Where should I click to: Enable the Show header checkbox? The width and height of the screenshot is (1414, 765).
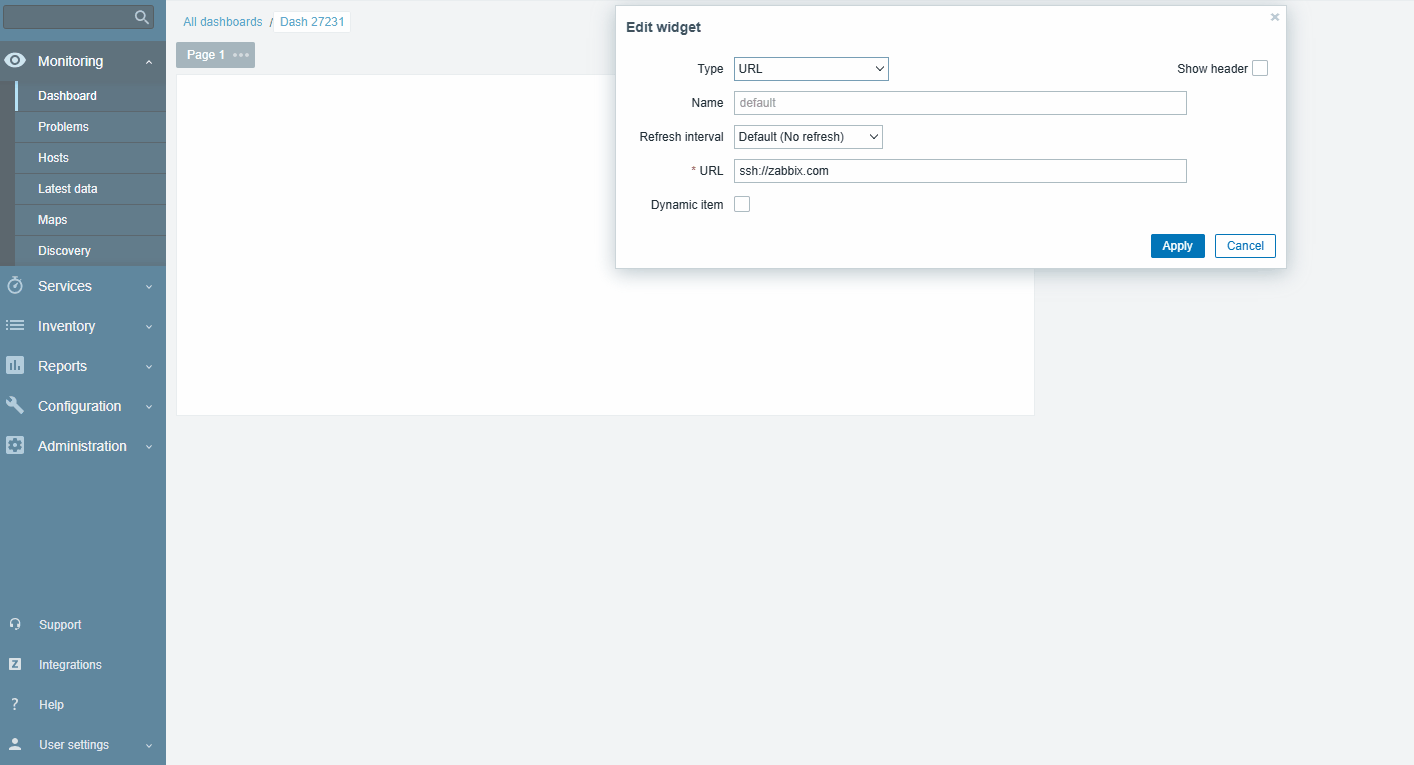(x=1260, y=69)
